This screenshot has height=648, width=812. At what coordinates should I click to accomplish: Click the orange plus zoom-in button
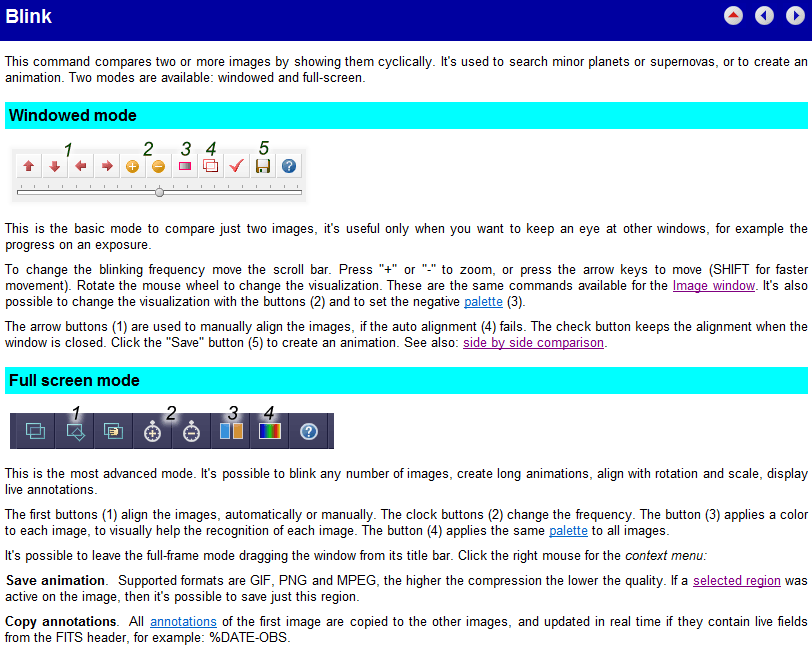coord(133,166)
